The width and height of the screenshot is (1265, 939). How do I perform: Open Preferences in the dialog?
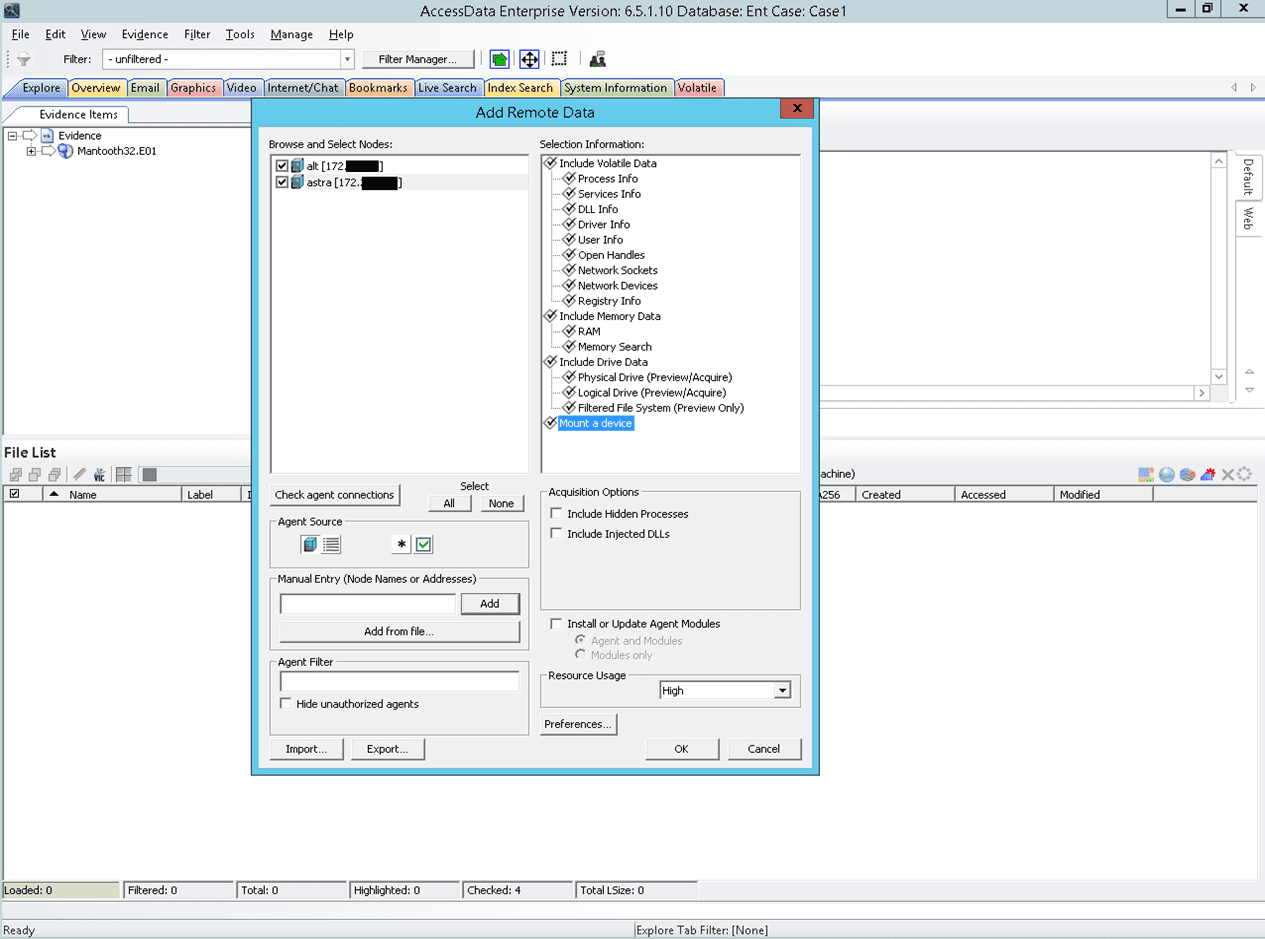click(579, 724)
